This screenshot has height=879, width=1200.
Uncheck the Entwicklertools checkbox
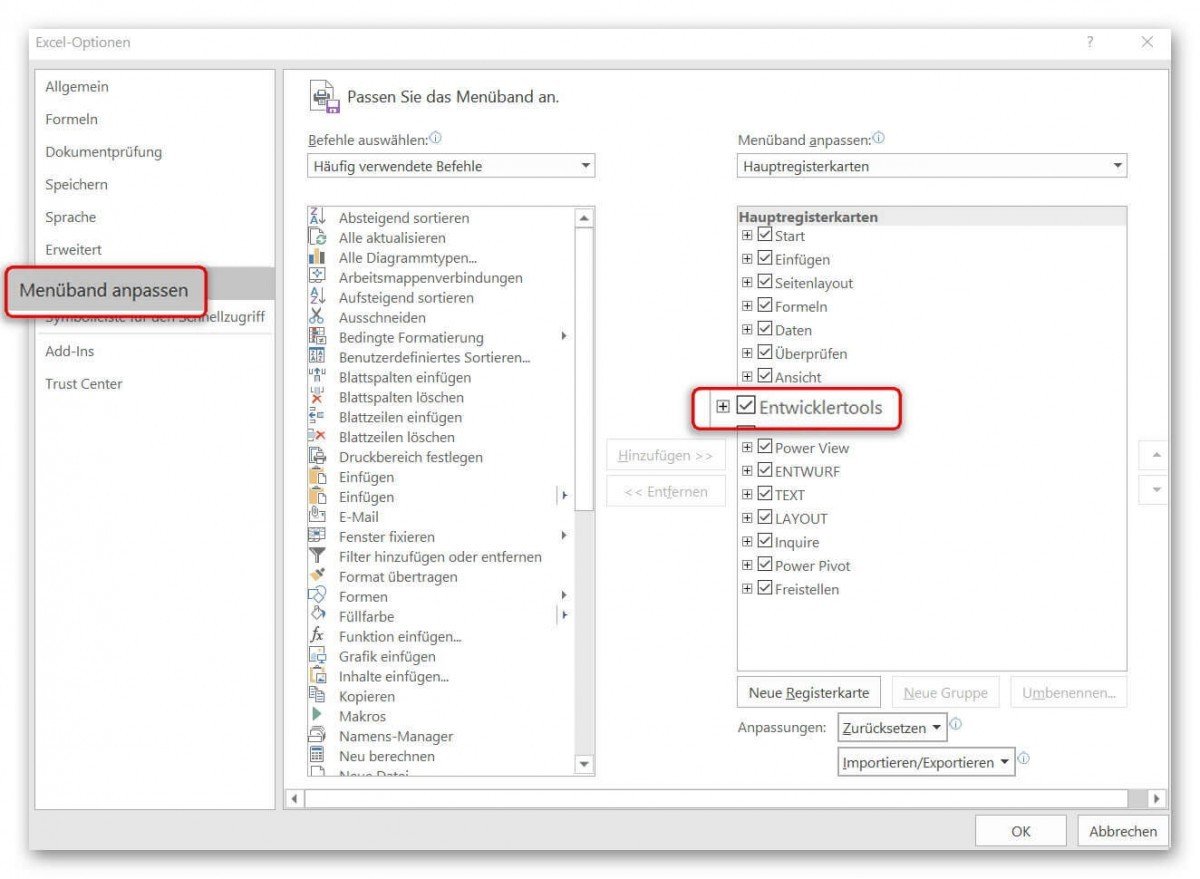pyautogui.click(x=747, y=407)
